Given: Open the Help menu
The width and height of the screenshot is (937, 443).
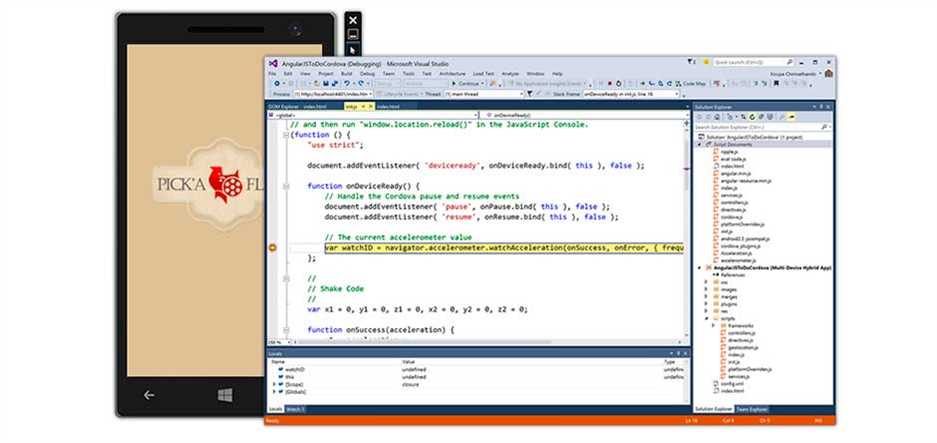Looking at the screenshot, I should (557, 74).
